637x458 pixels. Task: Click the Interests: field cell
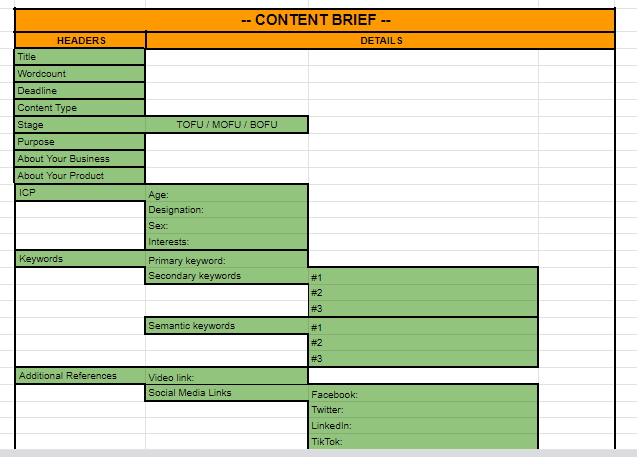click(226, 242)
